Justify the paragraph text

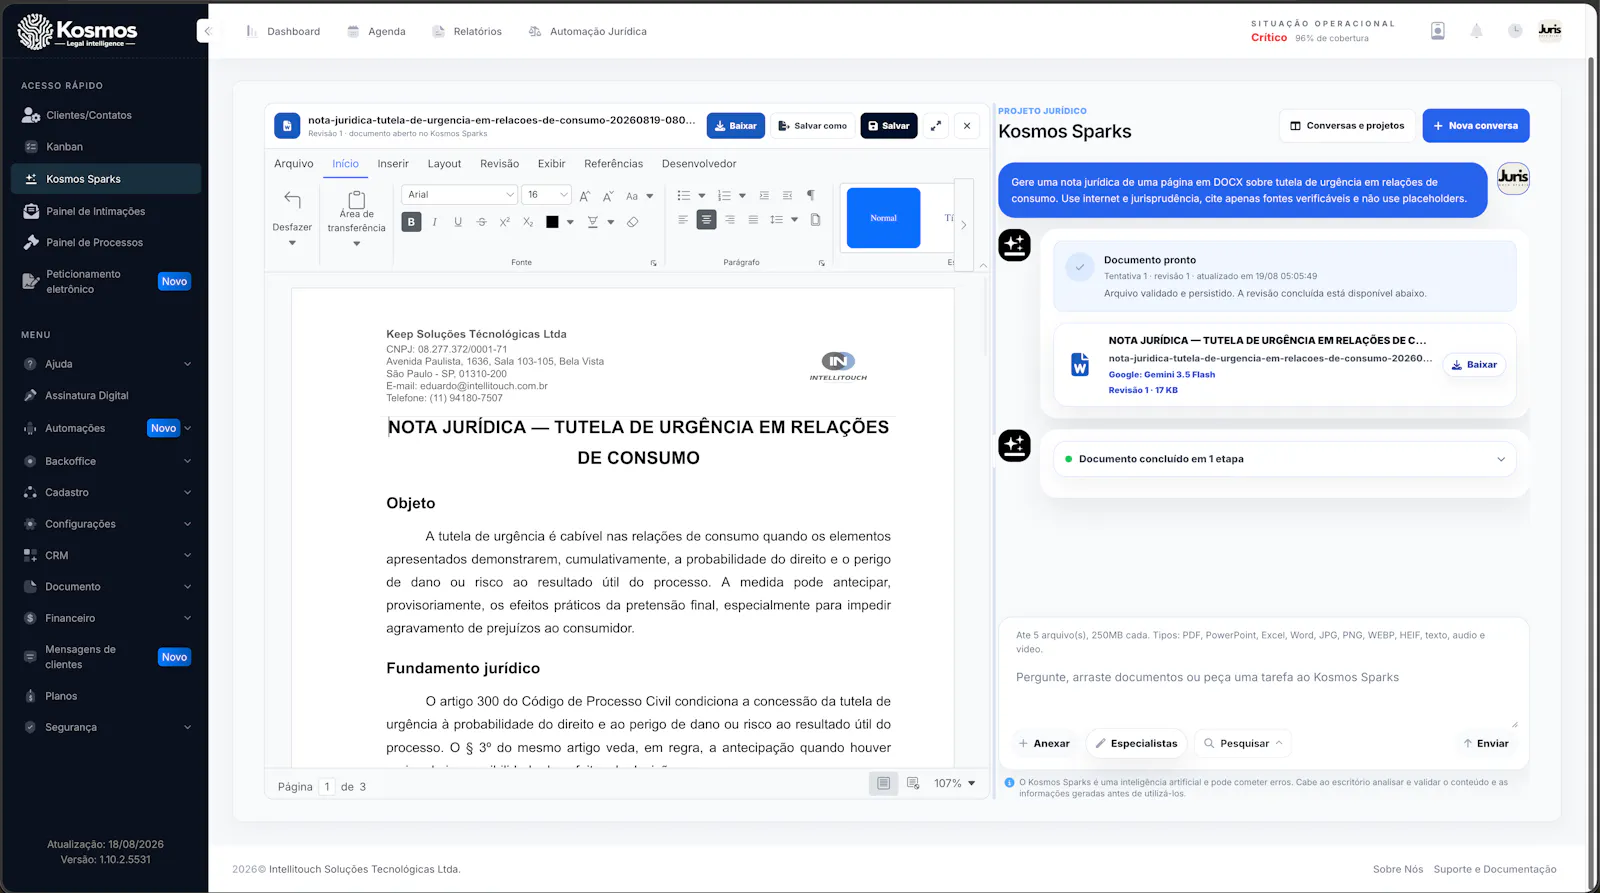[753, 220]
